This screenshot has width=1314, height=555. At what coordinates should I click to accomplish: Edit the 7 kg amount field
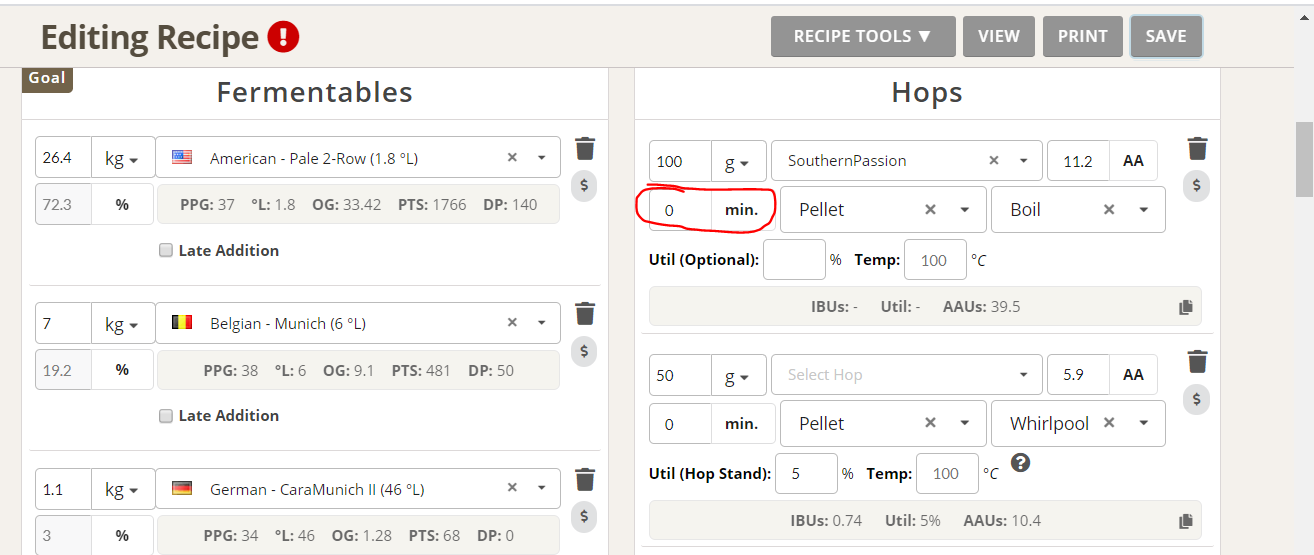(63, 323)
